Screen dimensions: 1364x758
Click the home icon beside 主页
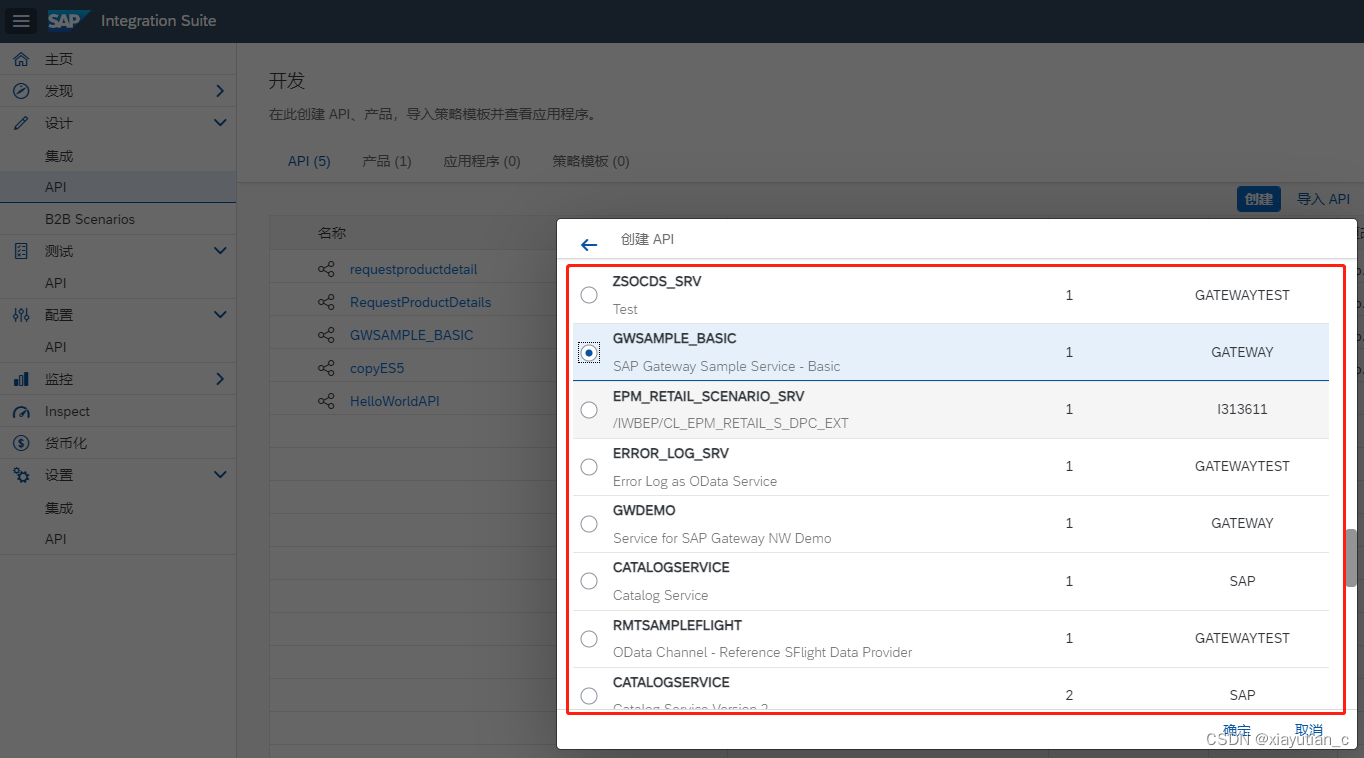pyautogui.click(x=21, y=59)
